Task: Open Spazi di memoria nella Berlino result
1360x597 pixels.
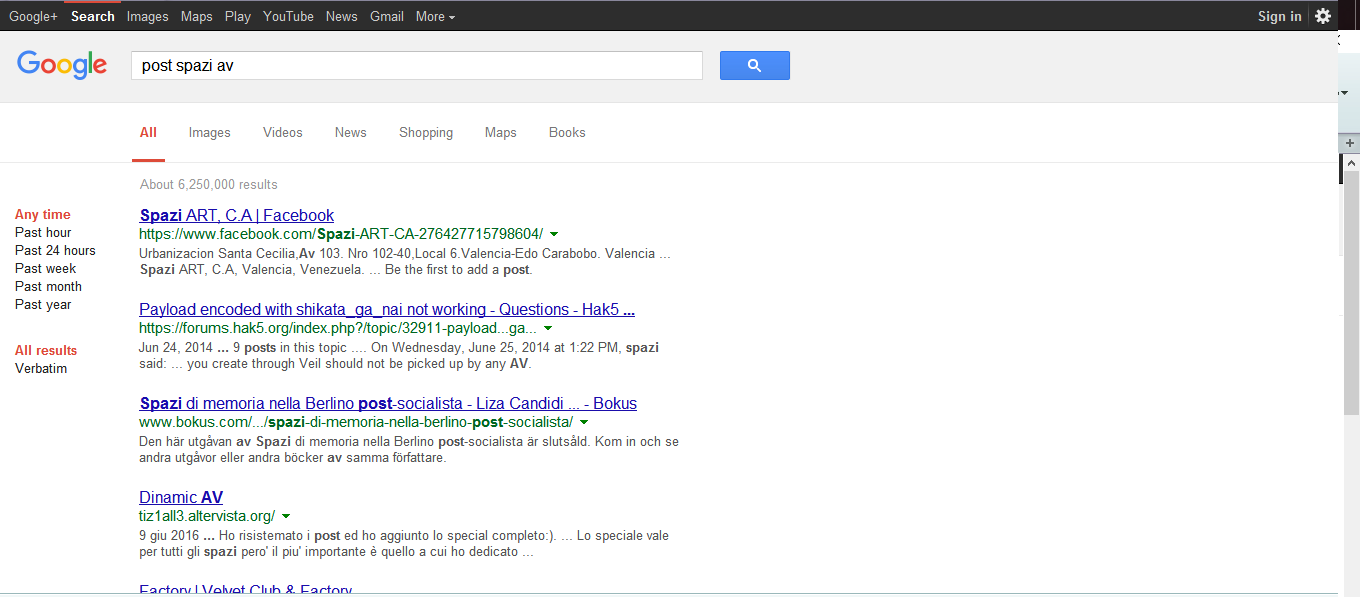Action: [388, 403]
